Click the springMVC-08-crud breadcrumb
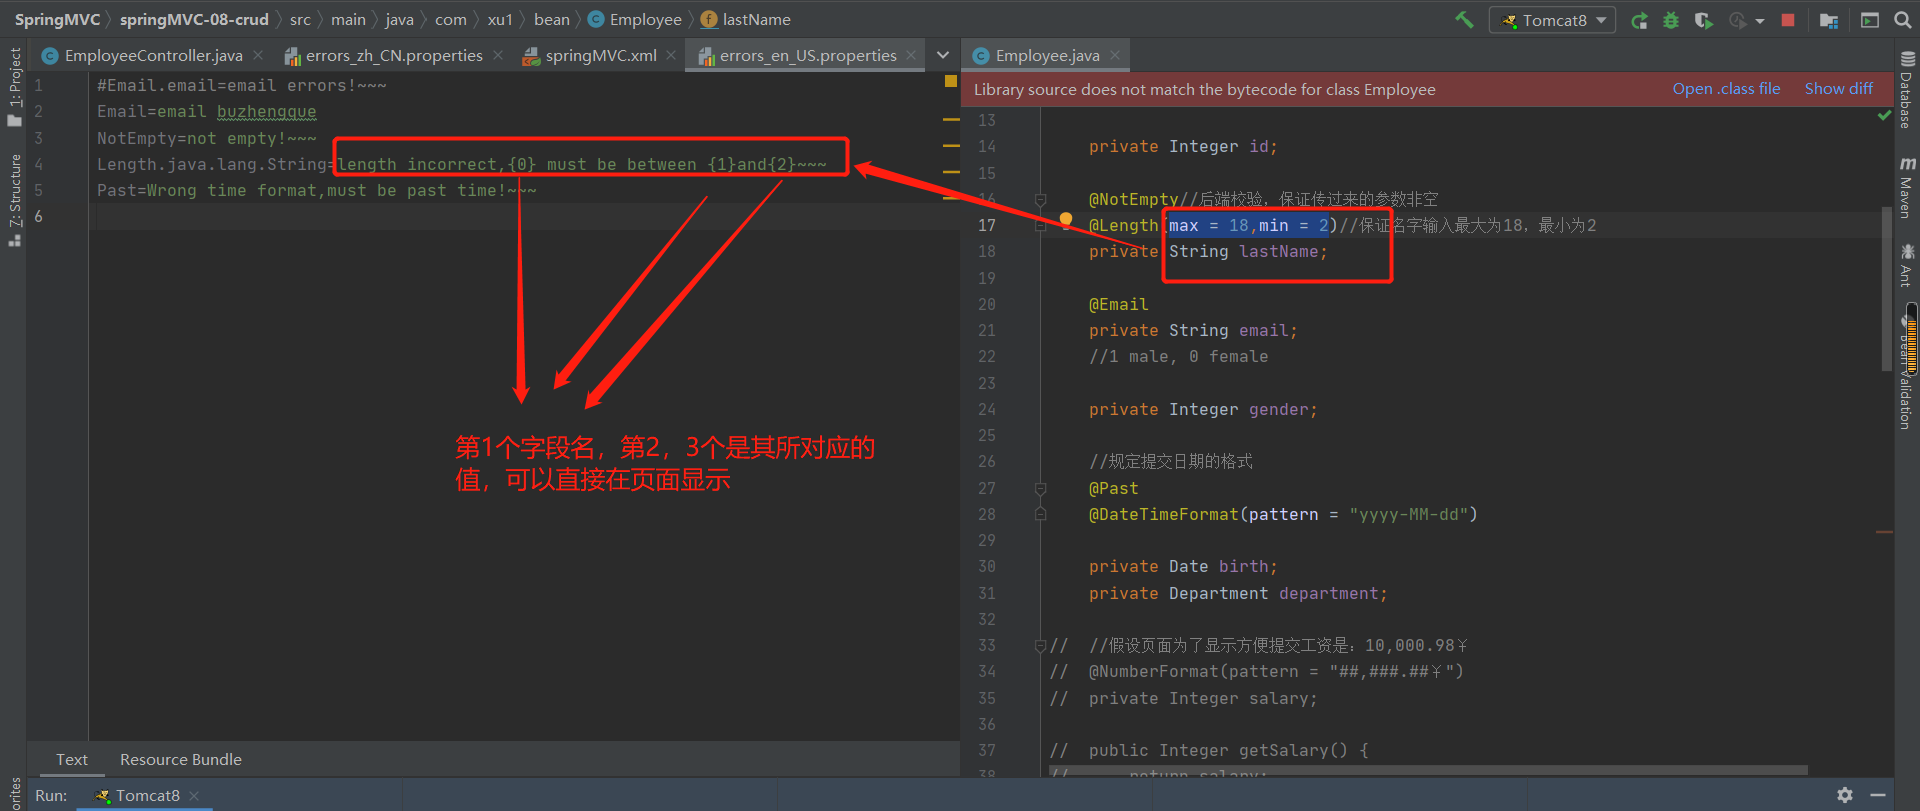This screenshot has width=1920, height=811. [194, 19]
